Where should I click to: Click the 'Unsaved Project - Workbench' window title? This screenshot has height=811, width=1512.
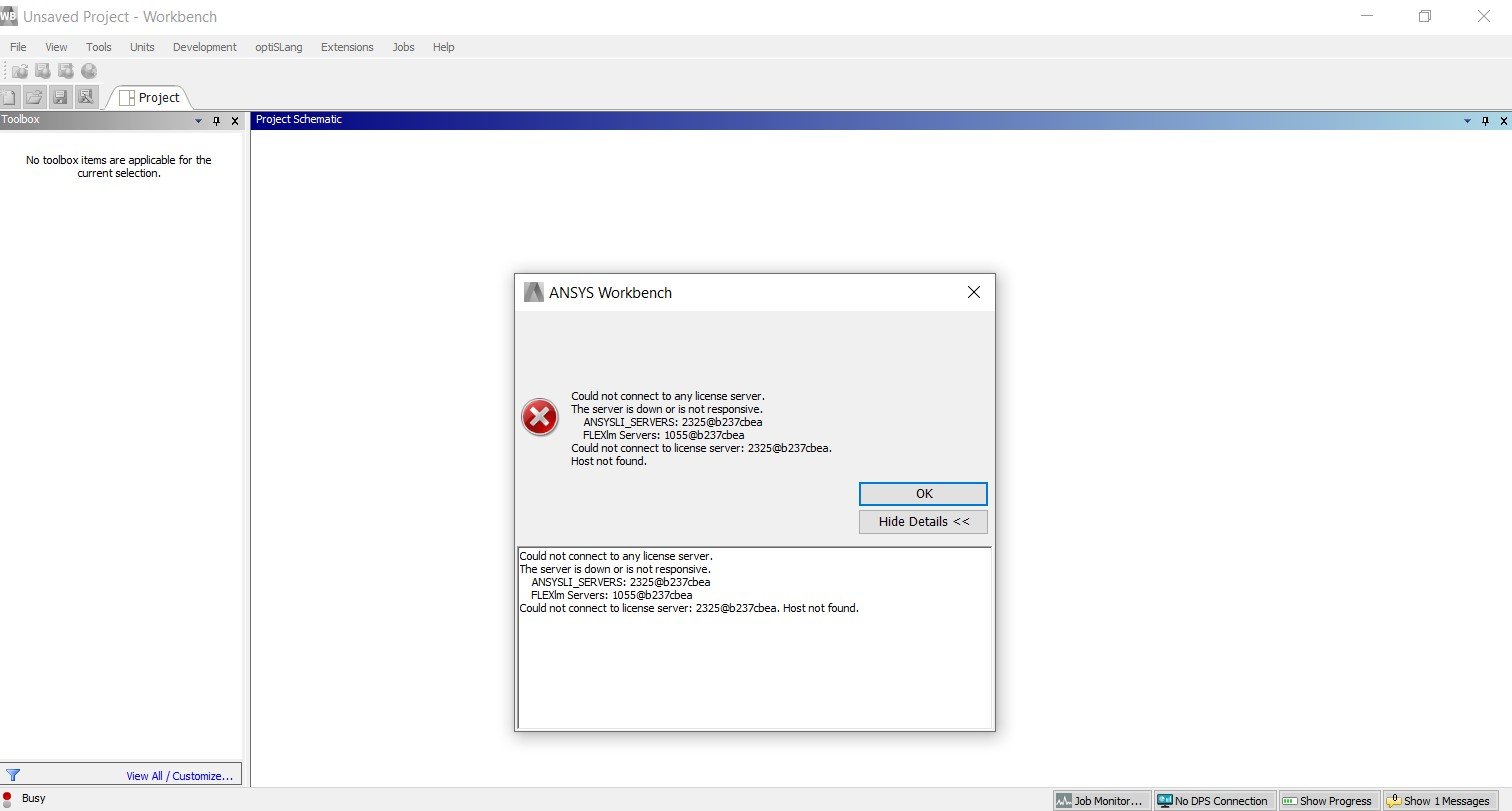120,17
